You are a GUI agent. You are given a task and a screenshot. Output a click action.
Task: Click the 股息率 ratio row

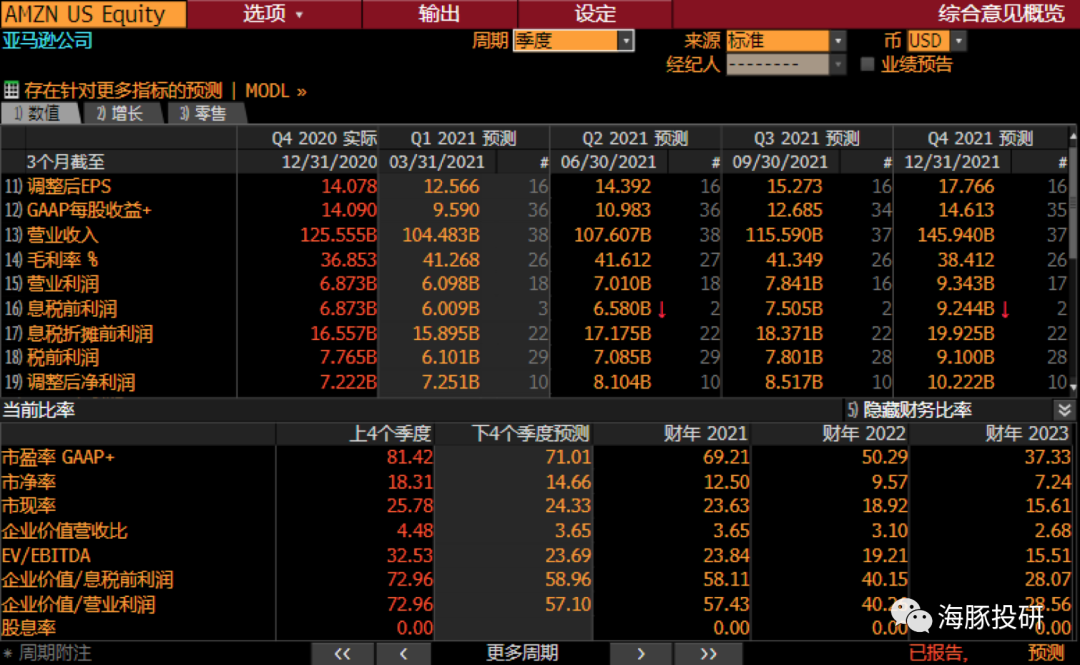click(537, 628)
